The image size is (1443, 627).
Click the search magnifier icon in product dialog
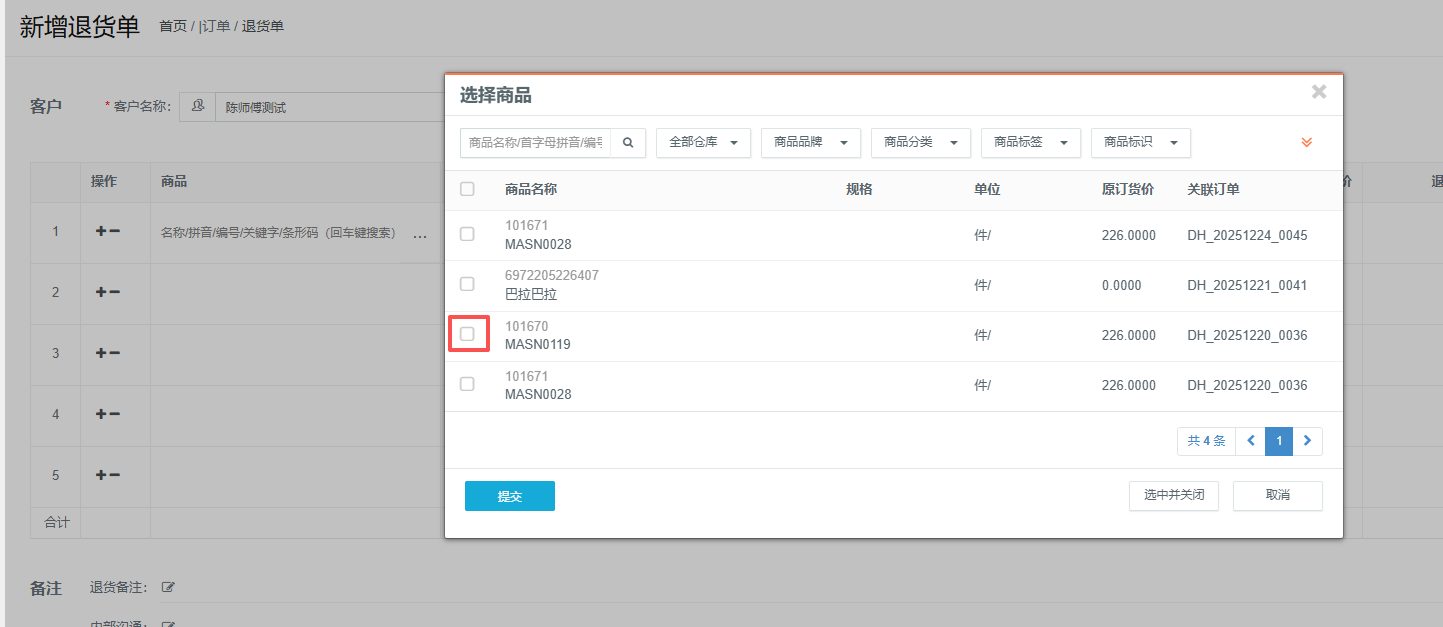[x=628, y=143]
